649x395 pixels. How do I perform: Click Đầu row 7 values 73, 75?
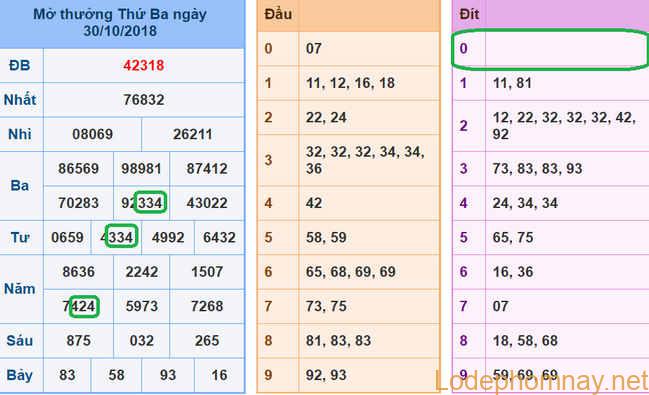click(x=326, y=306)
